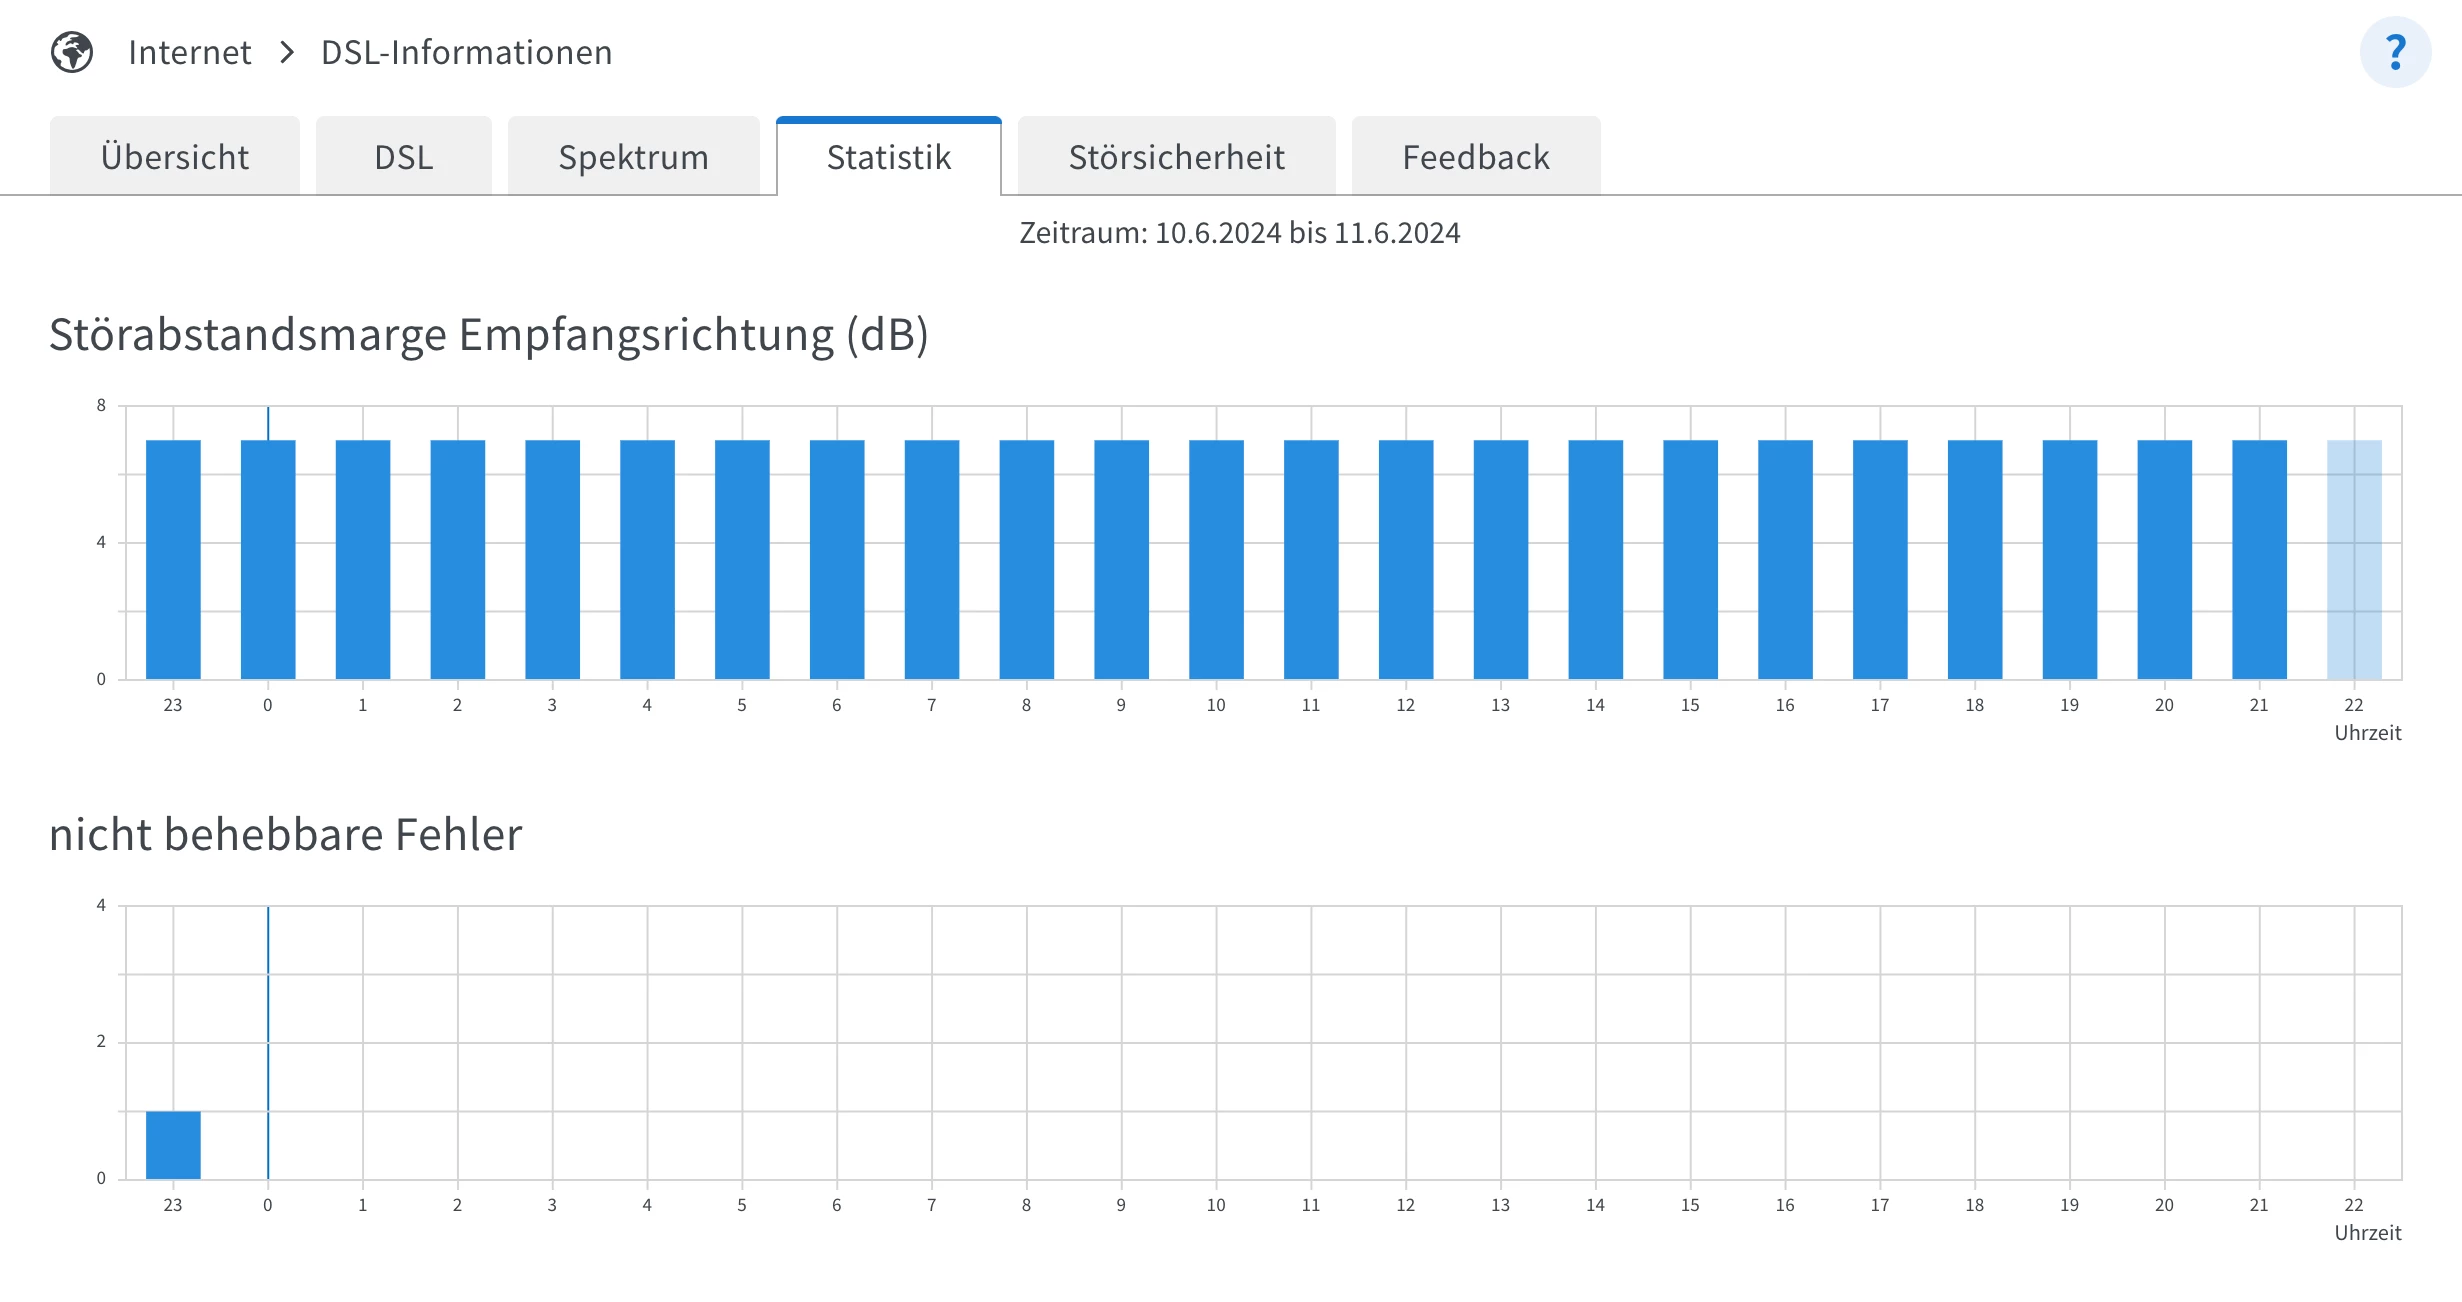Click the error bar at hour 23
Screen dimensions: 2462x1302
[173, 1145]
